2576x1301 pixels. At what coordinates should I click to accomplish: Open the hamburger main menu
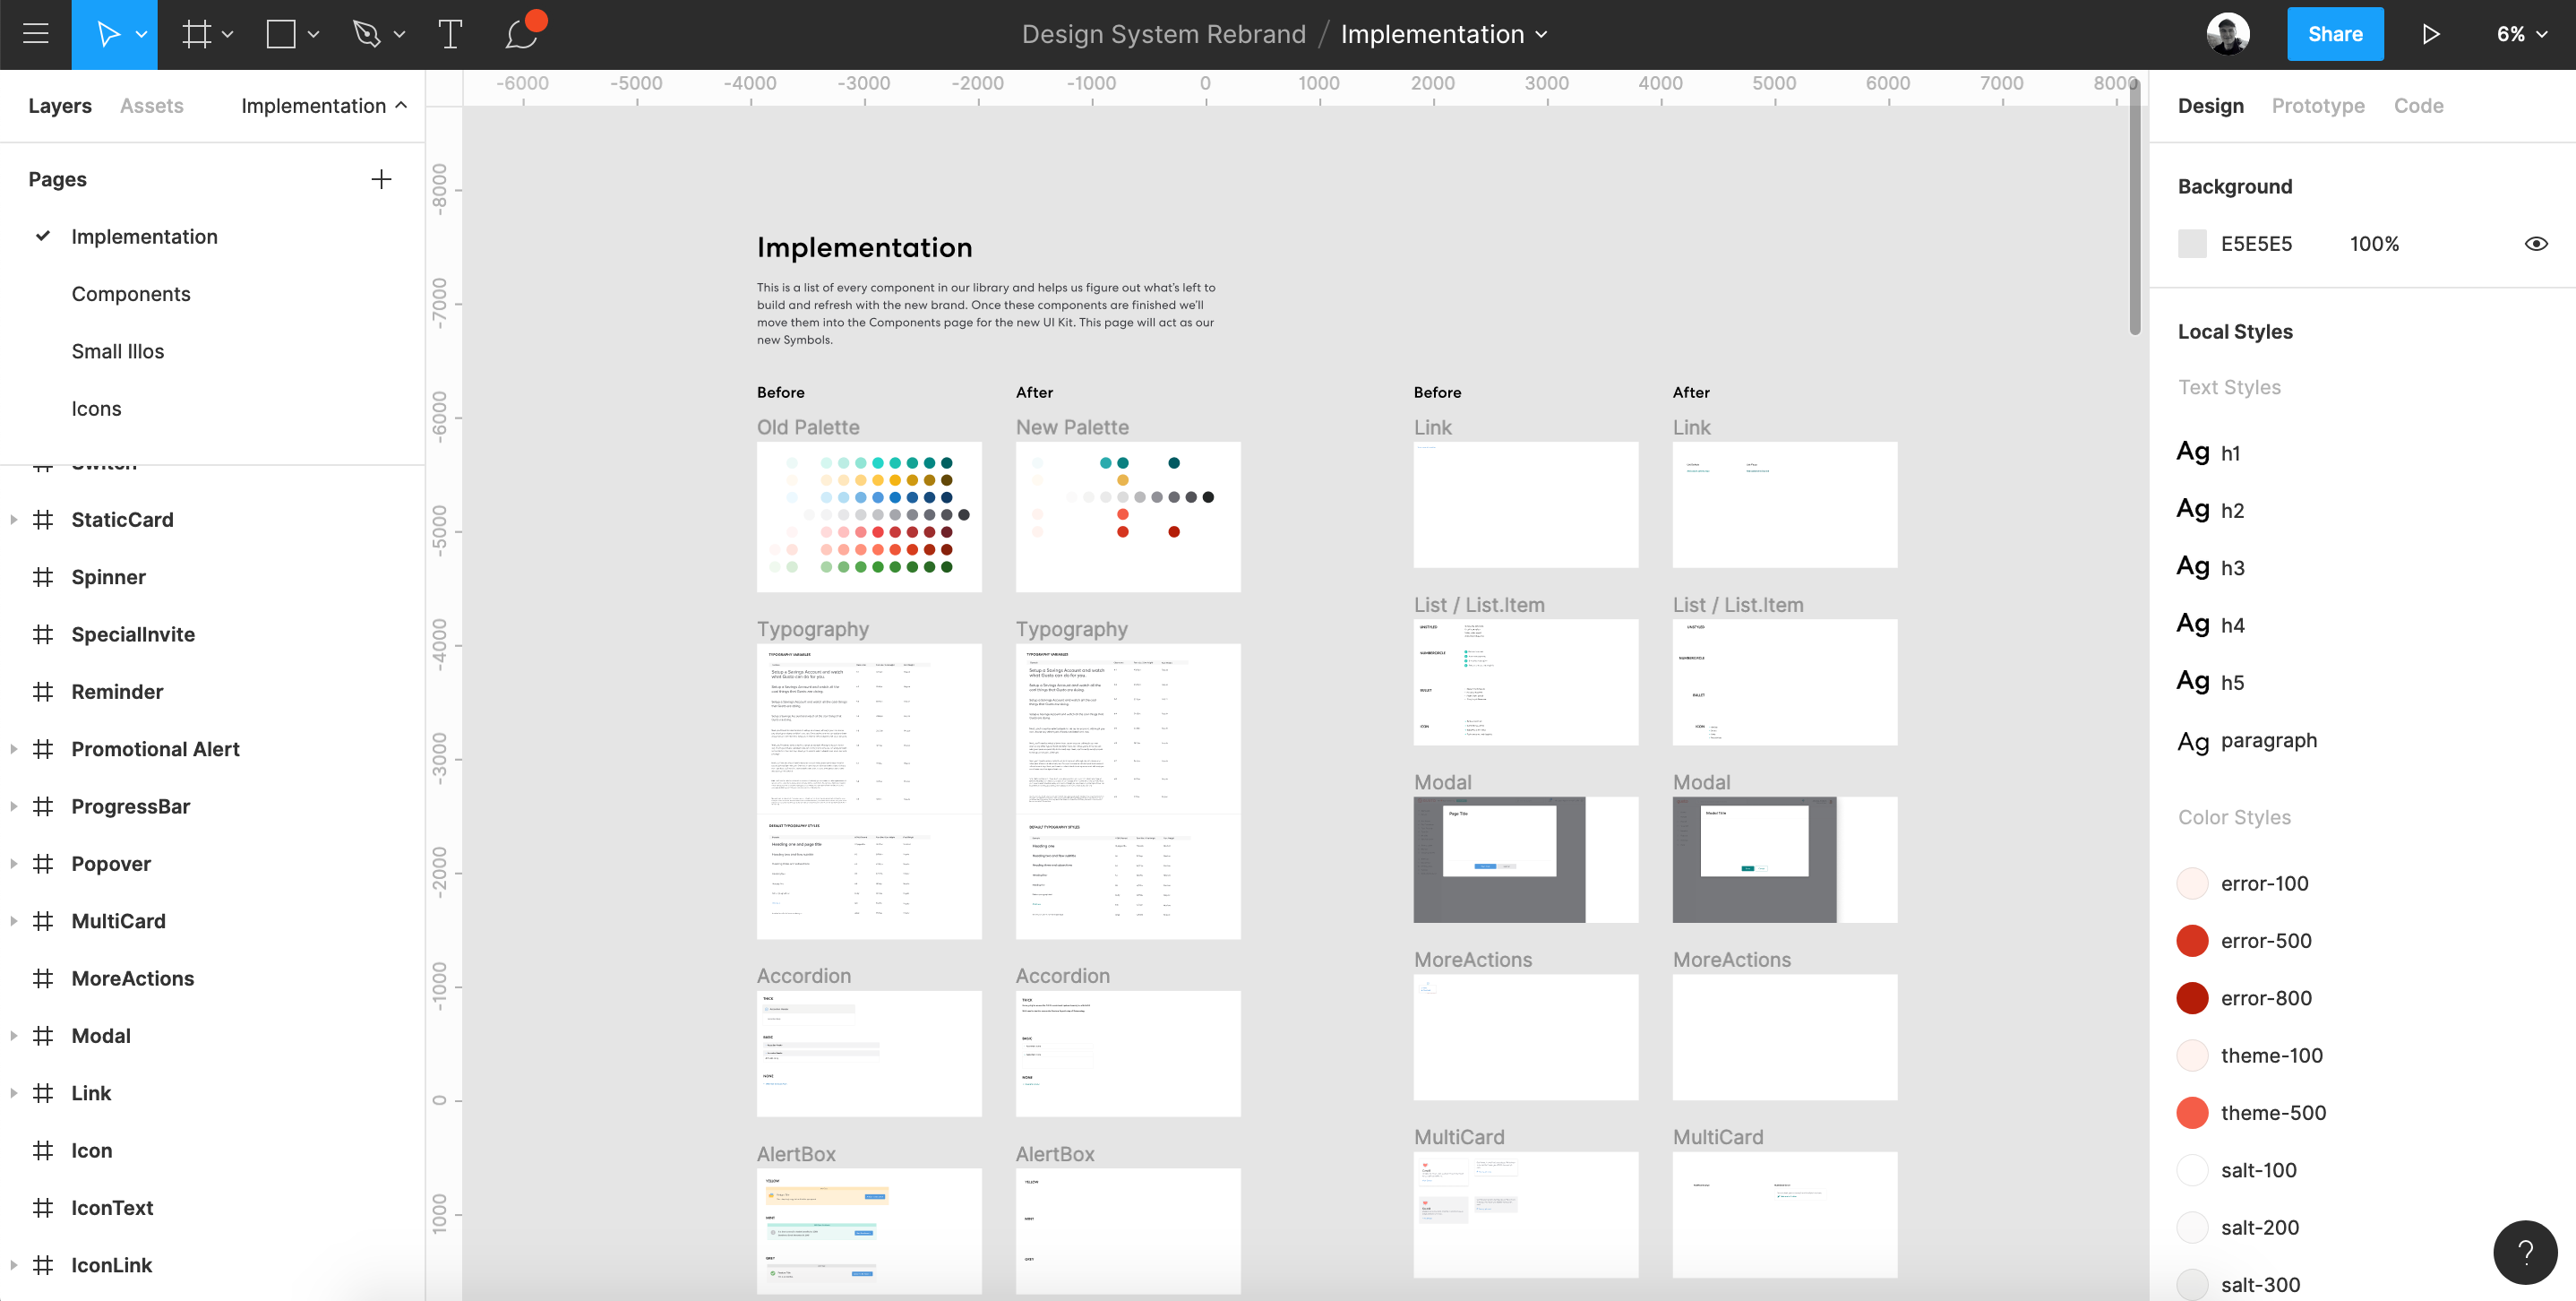coord(36,34)
